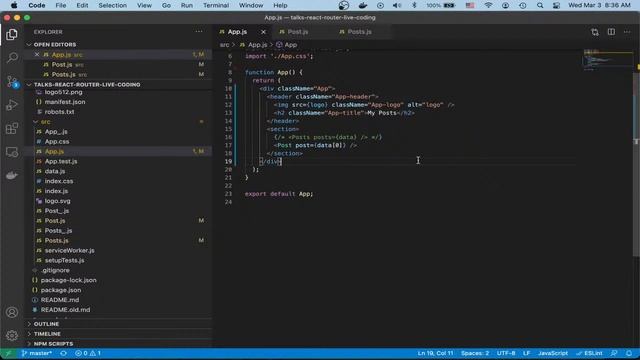Switch to the Posts.js tab

coord(361,32)
